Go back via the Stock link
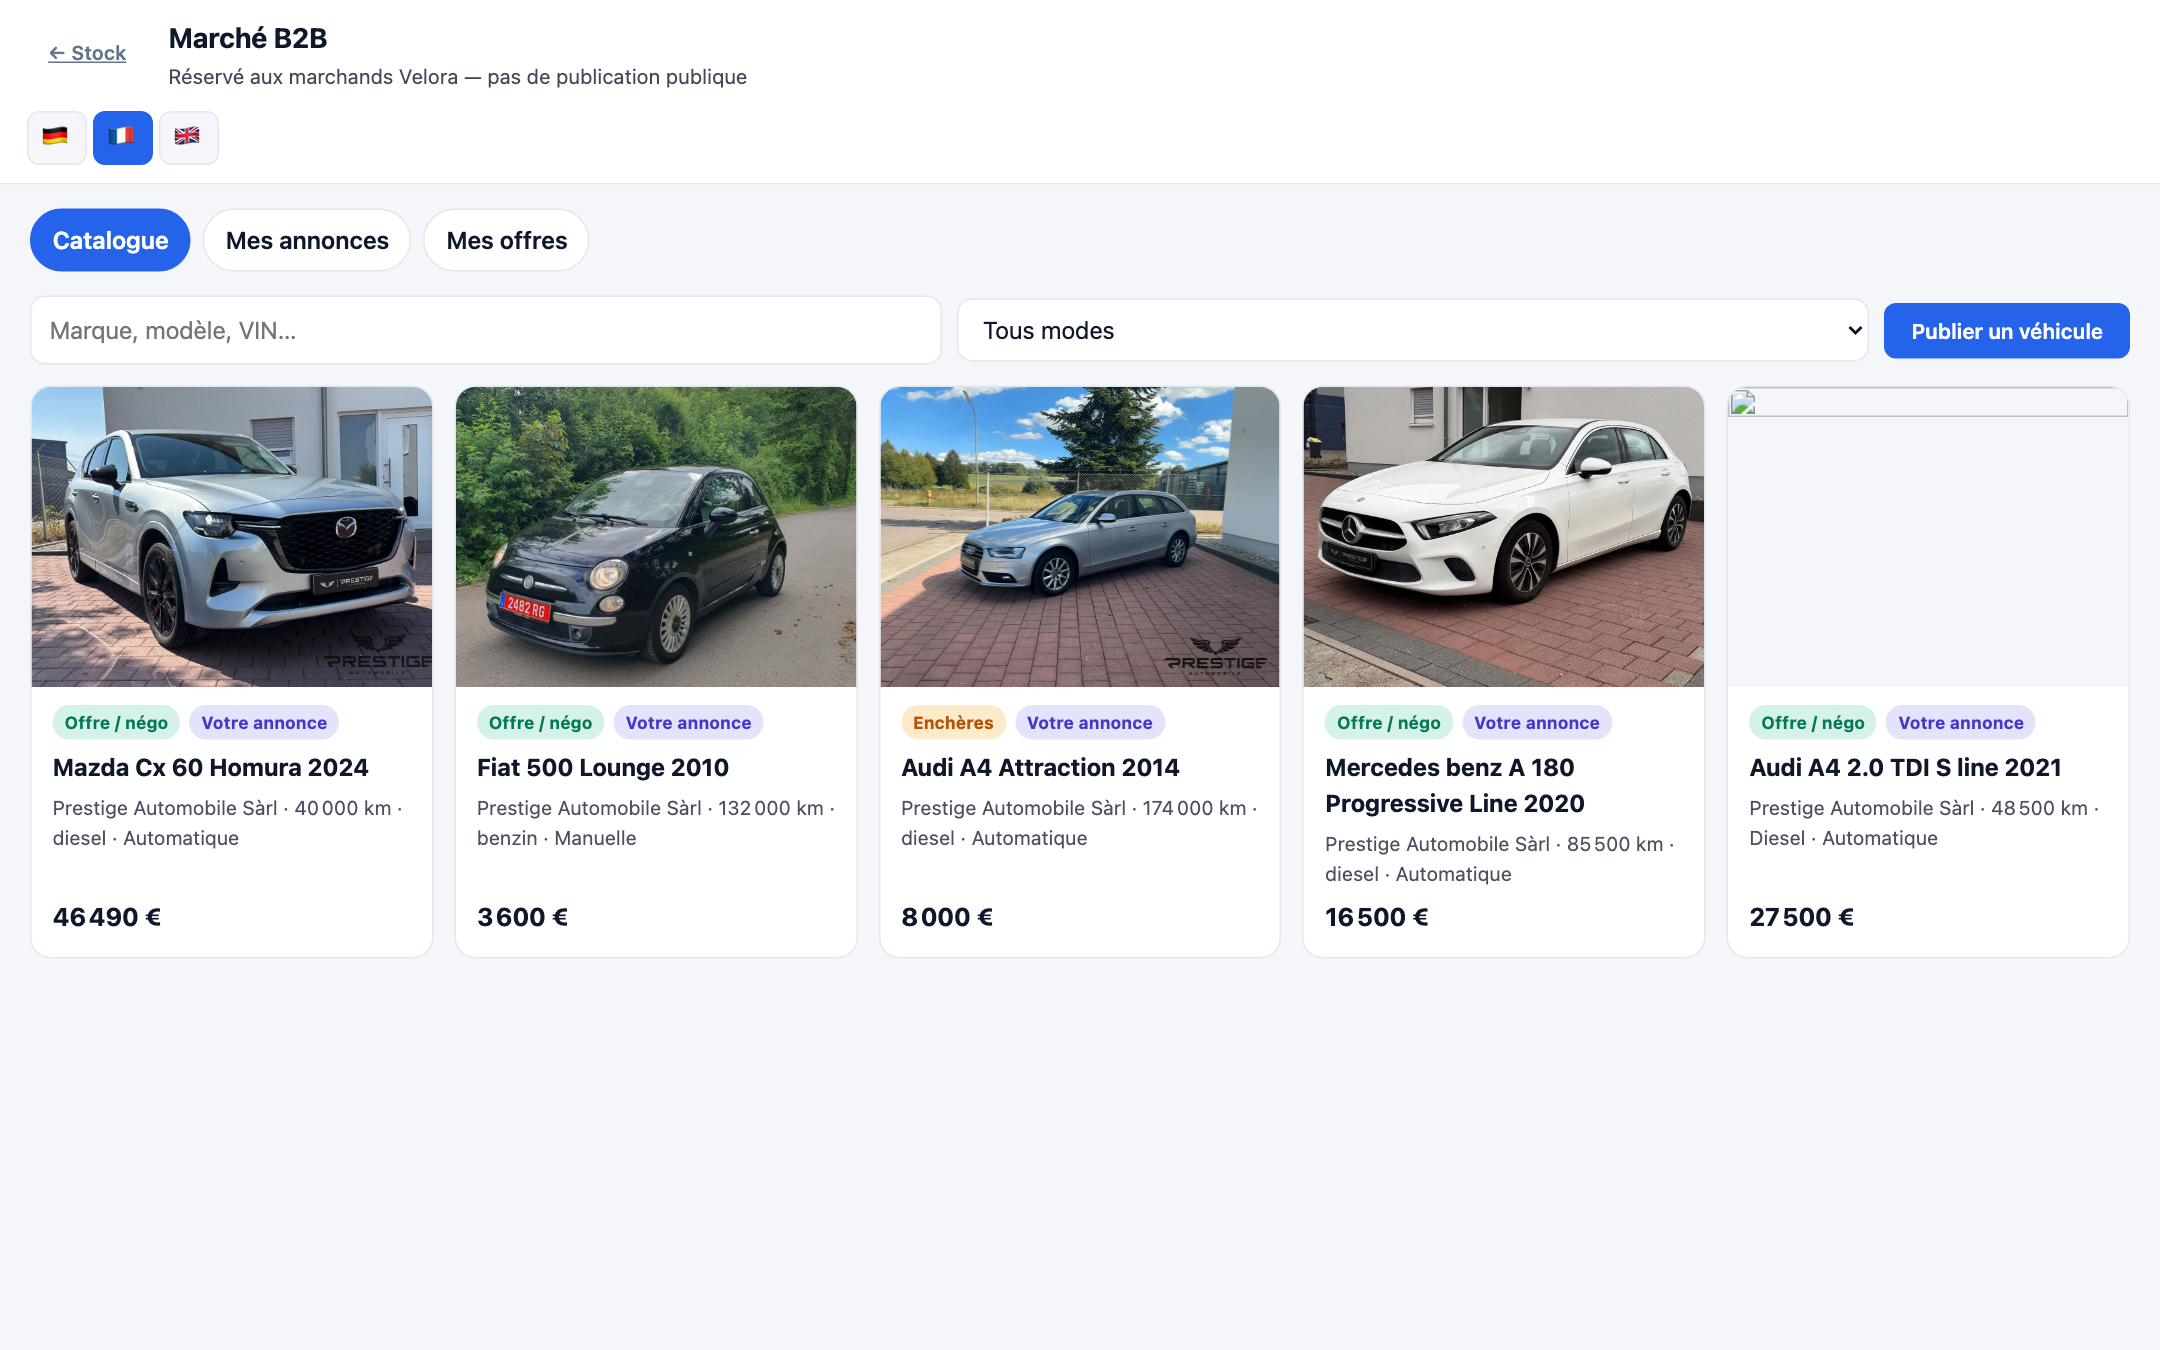Viewport: 2160px width, 1350px height. (x=87, y=53)
